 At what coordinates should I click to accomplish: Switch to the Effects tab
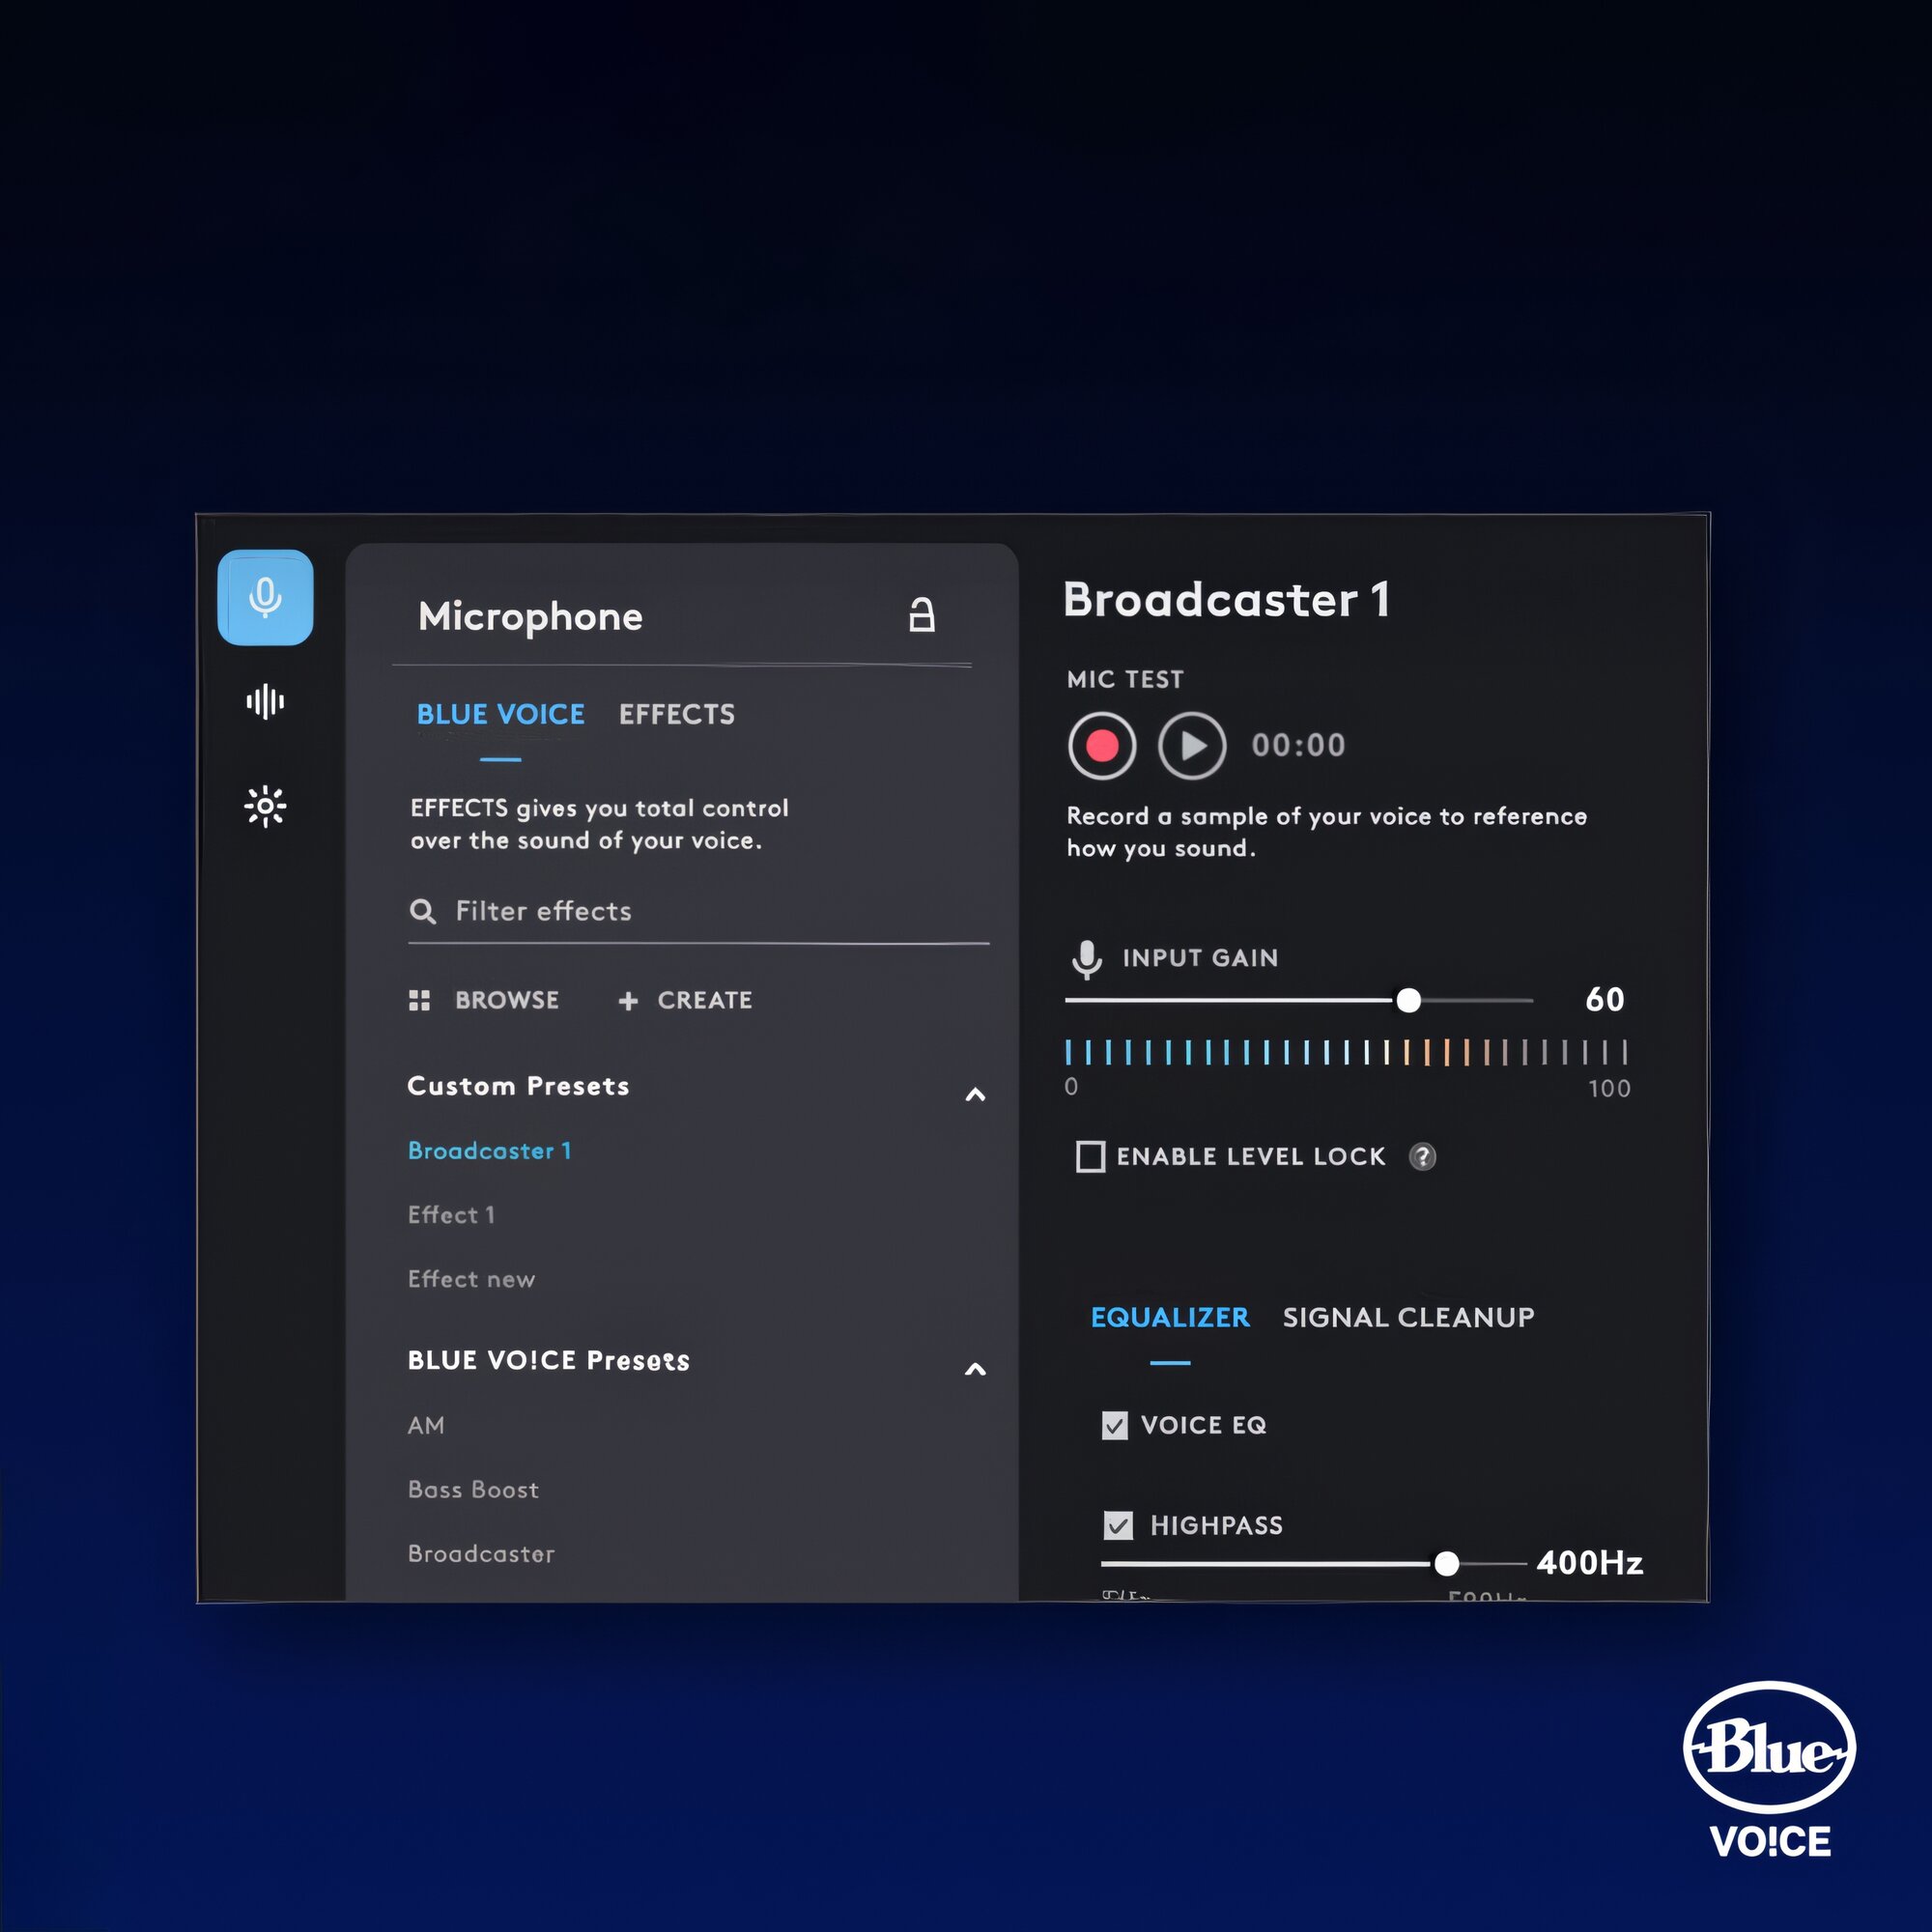coord(676,714)
